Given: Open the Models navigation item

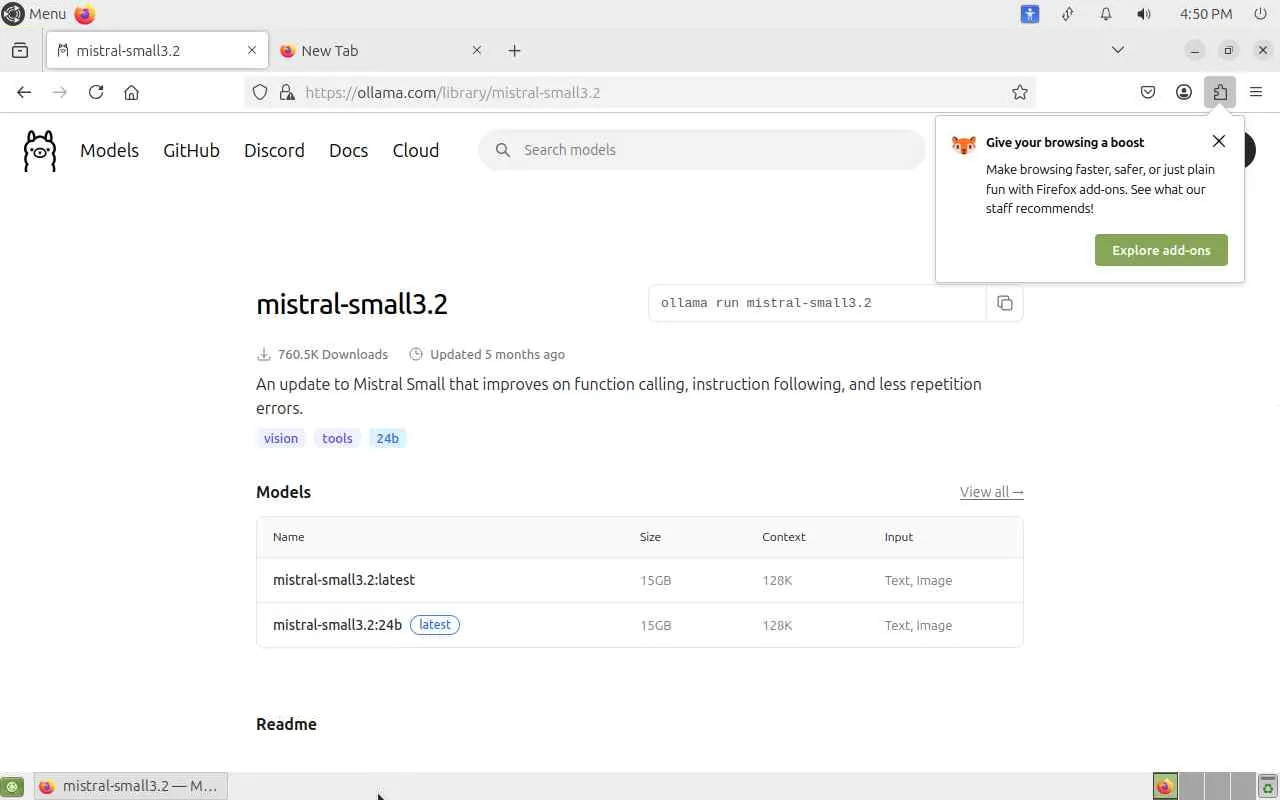Looking at the screenshot, I should 109,150.
